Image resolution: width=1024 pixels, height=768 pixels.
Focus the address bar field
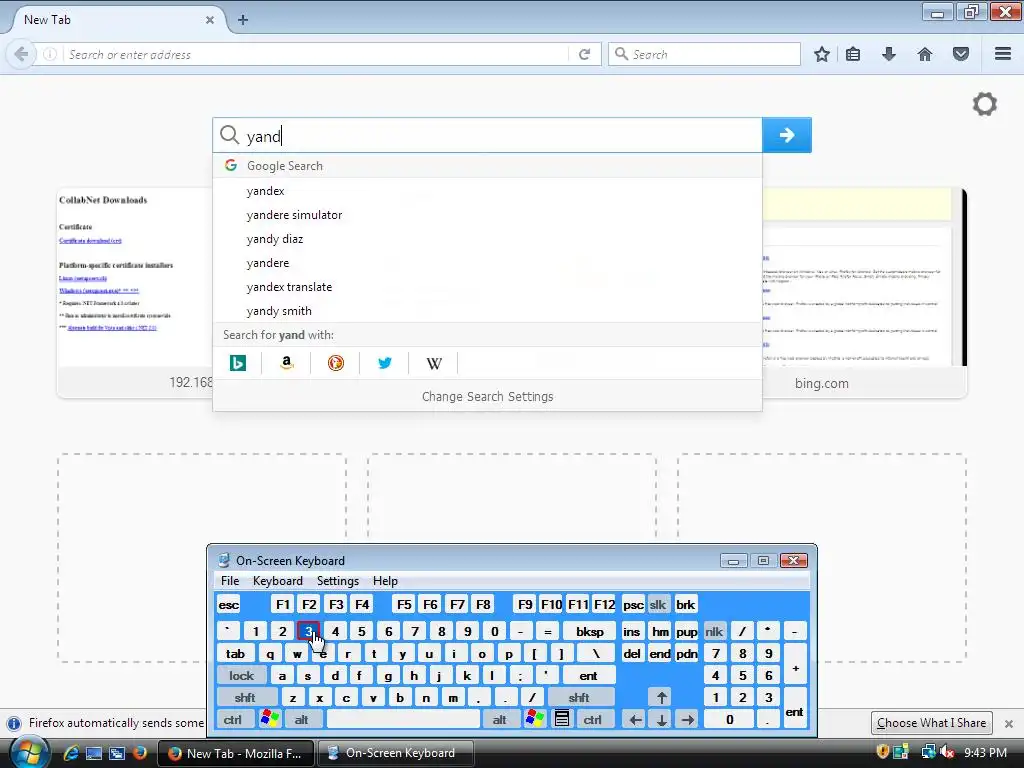(317, 54)
